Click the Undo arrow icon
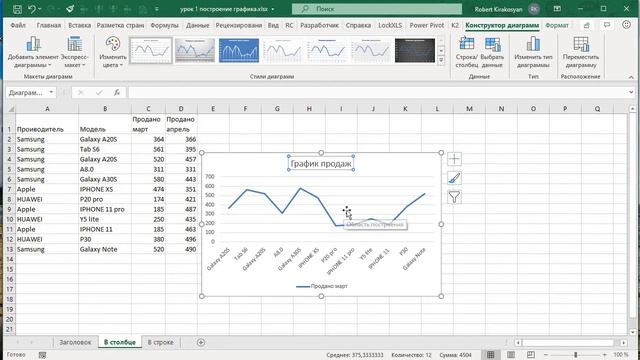This screenshot has height=360, width=640. coord(32,9)
